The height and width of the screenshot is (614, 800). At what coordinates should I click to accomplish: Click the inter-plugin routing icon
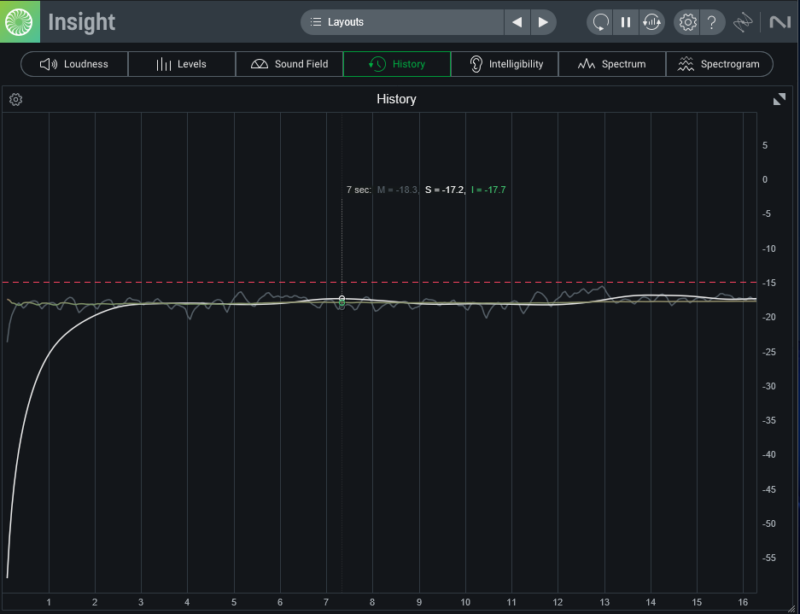point(743,22)
